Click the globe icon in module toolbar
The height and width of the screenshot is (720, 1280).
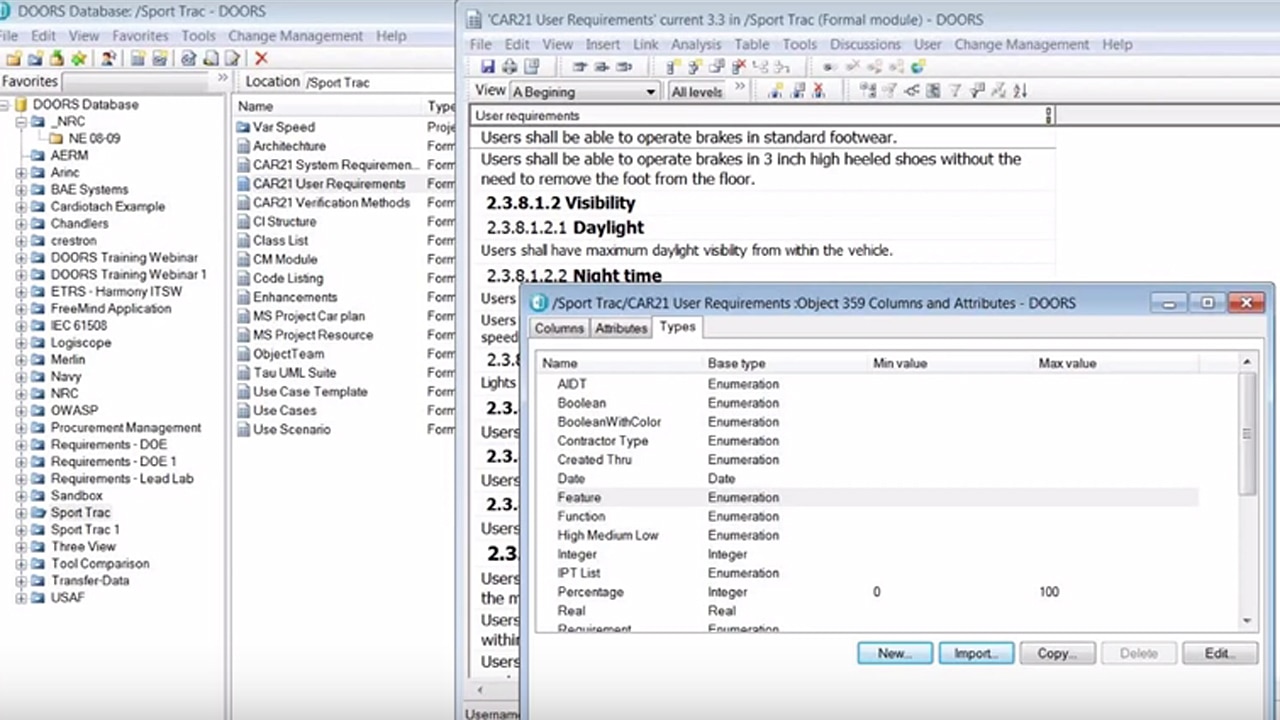[918, 67]
